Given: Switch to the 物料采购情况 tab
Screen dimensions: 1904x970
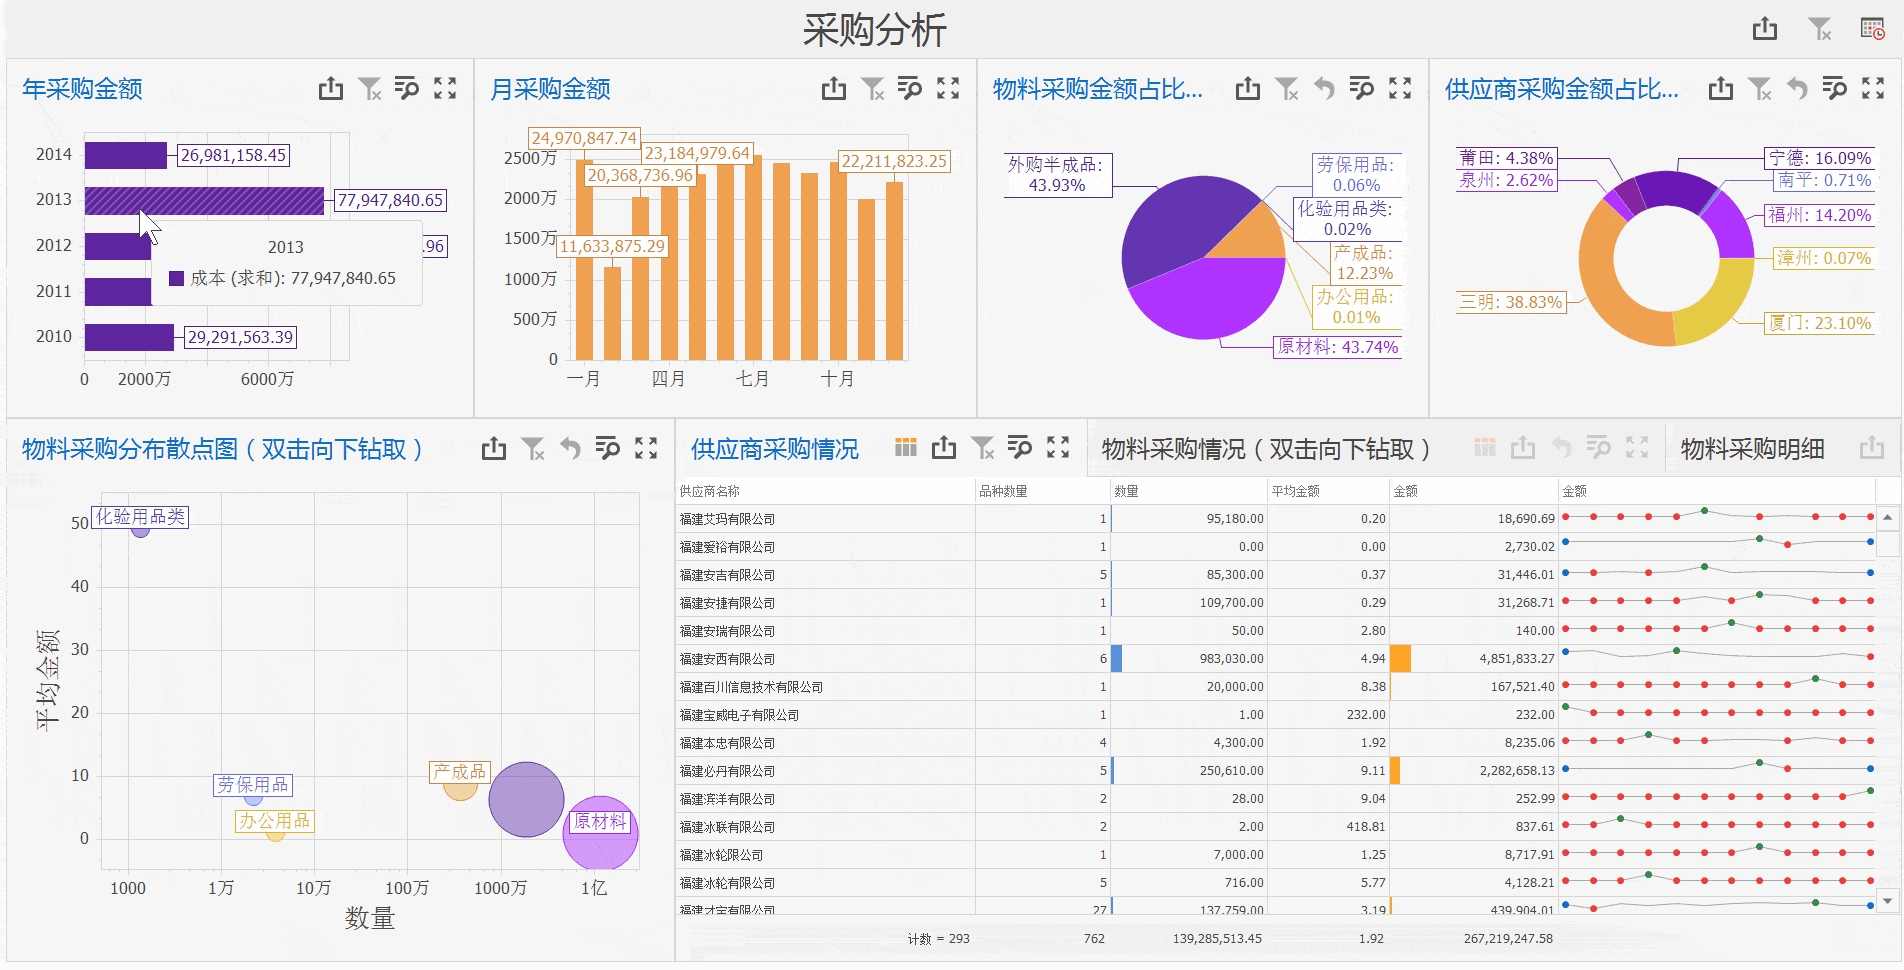Looking at the screenshot, I should click(x=1265, y=449).
